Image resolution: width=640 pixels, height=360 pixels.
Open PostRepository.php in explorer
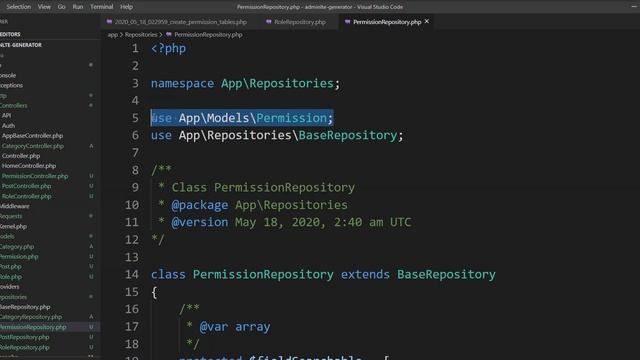24,337
